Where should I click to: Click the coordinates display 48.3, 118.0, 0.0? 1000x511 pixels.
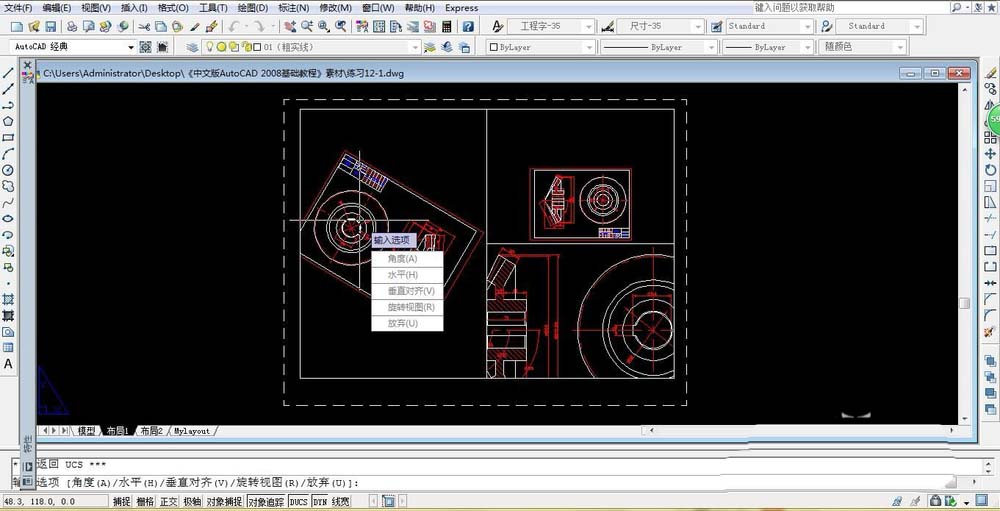[54, 501]
